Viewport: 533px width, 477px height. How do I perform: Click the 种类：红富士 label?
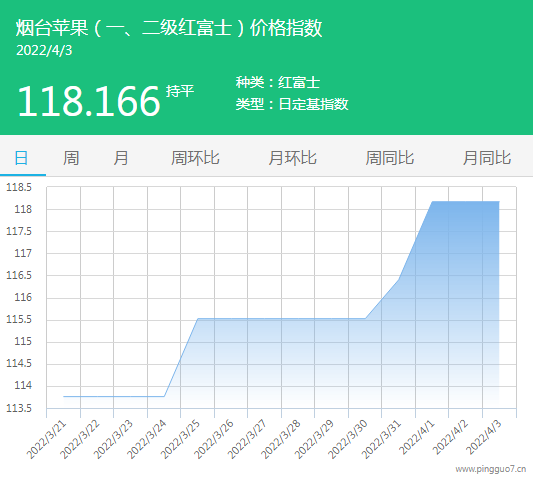coord(278,83)
